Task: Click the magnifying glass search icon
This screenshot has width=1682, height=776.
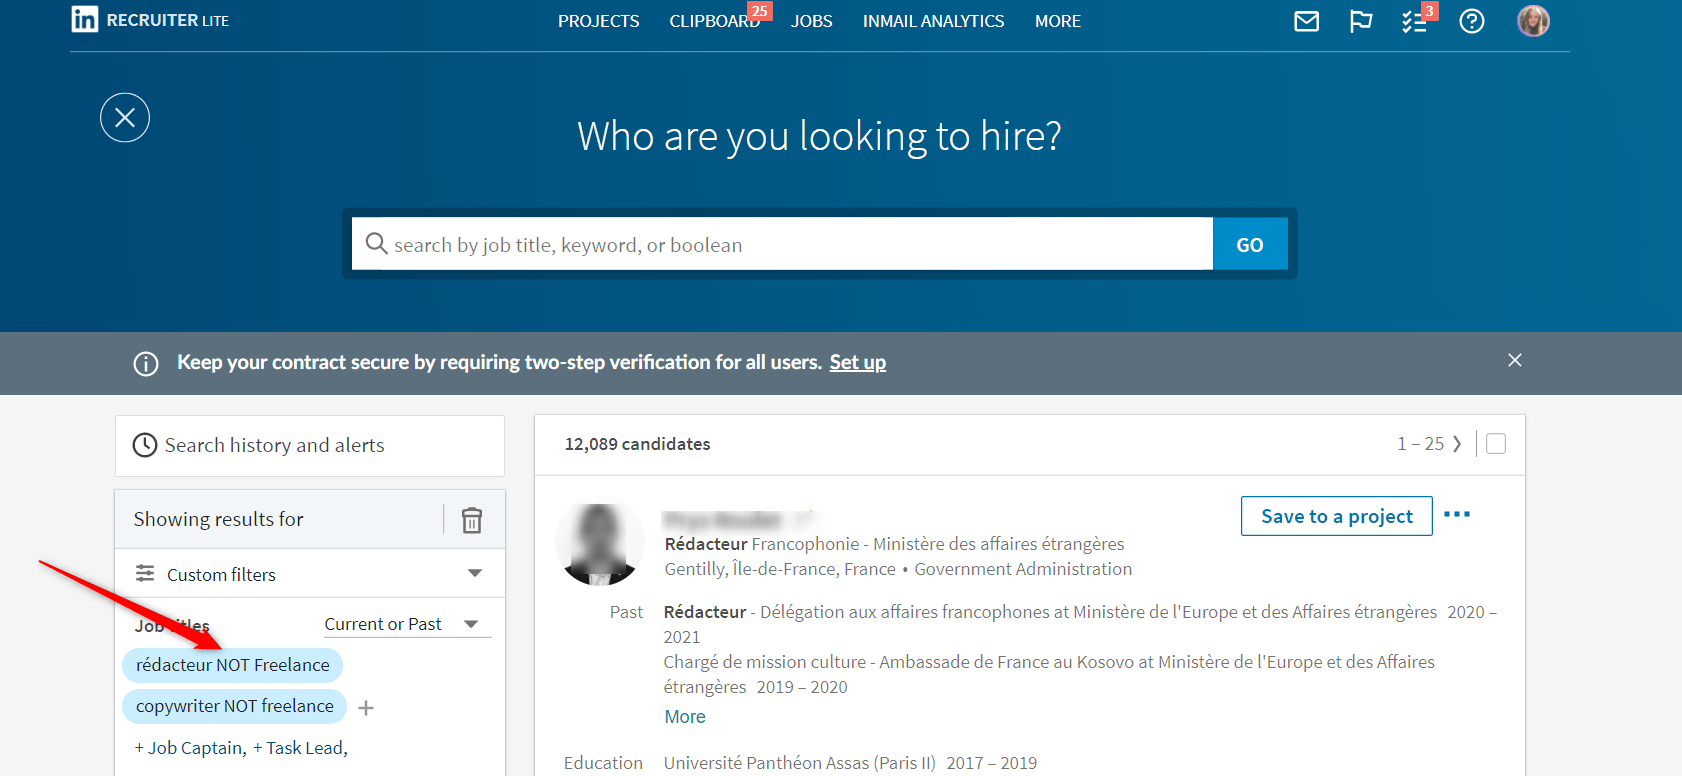Action: 376,243
